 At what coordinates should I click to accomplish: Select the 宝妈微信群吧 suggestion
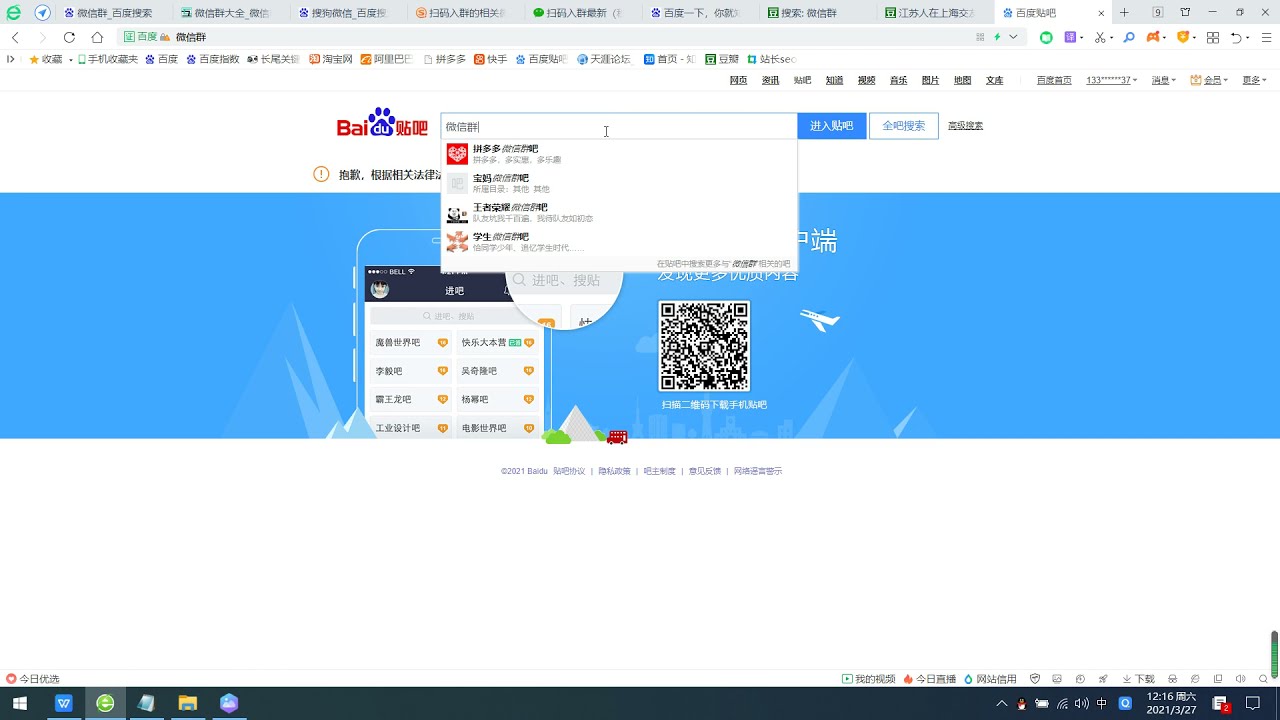tap(619, 183)
